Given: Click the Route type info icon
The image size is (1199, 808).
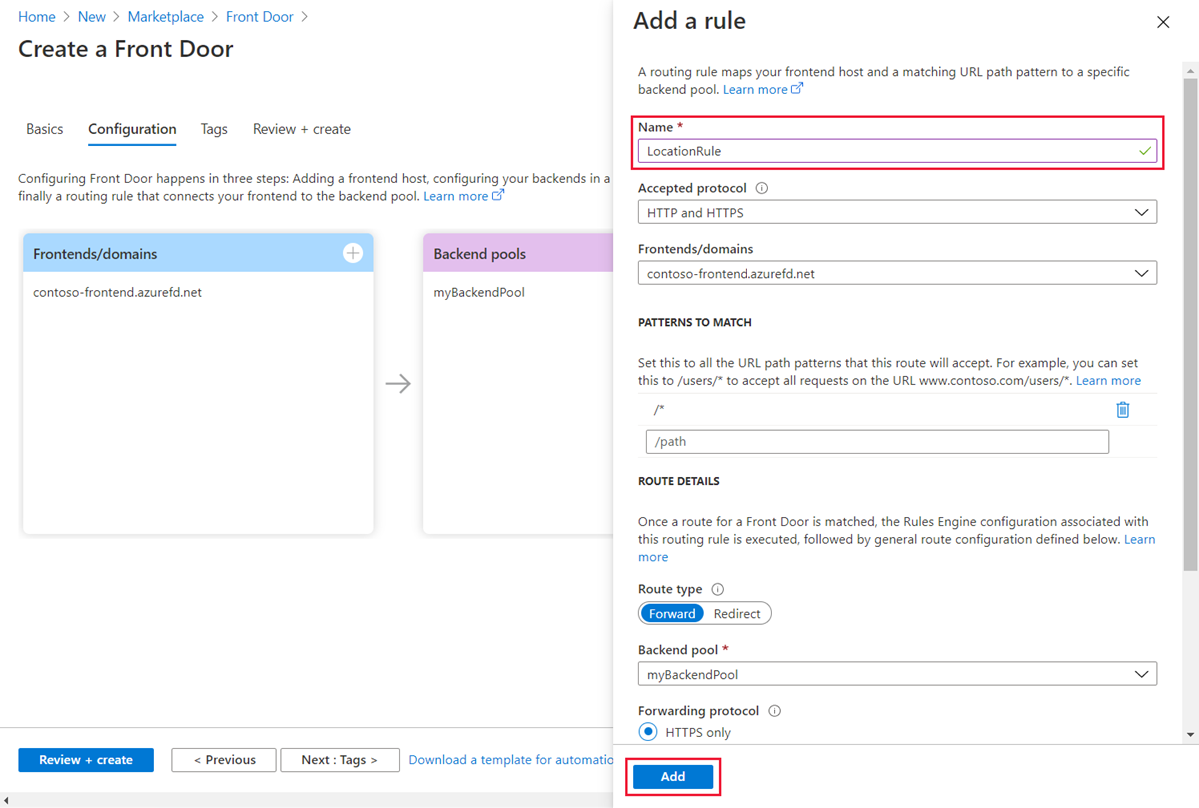Looking at the screenshot, I should [717, 590].
